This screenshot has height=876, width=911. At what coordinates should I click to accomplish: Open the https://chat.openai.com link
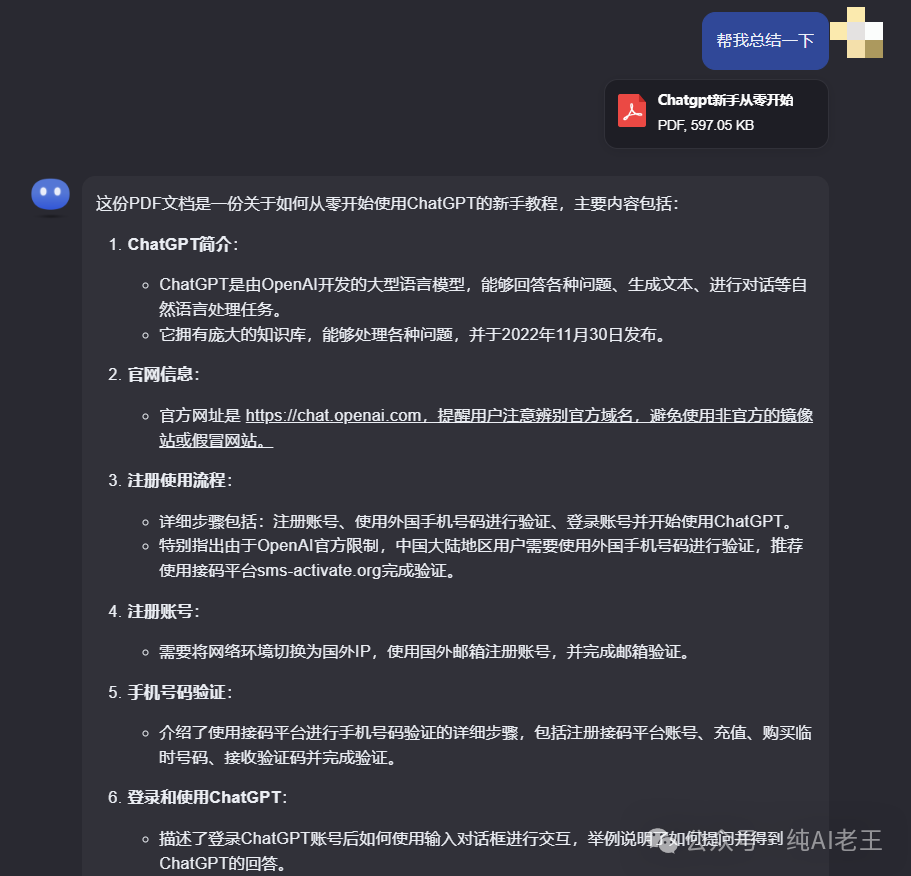click(x=333, y=415)
